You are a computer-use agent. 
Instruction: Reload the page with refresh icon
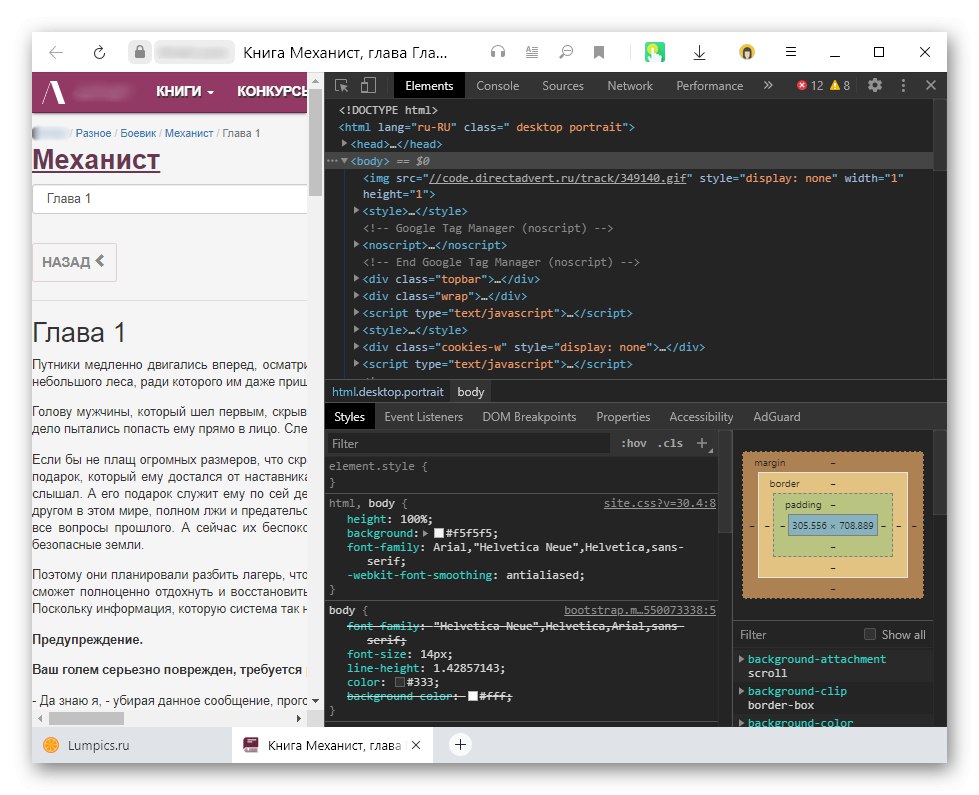coord(99,52)
